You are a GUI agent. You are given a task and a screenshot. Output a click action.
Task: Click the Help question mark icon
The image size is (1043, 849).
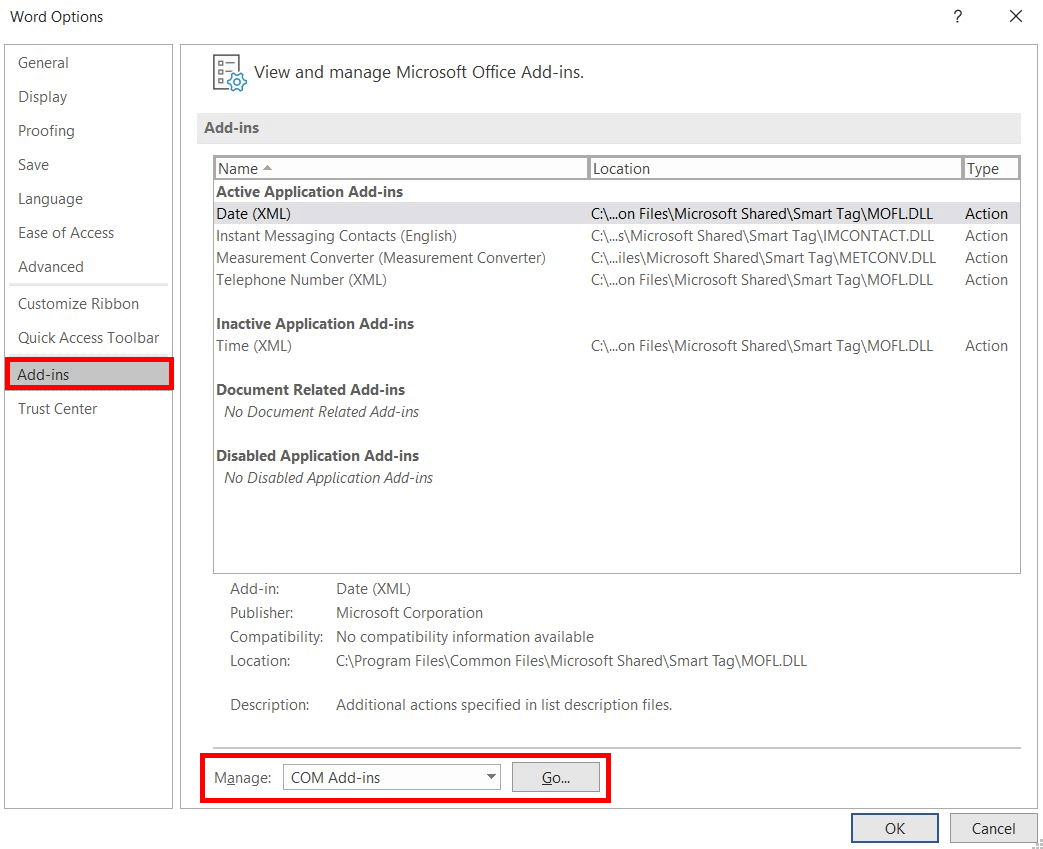coord(957,16)
